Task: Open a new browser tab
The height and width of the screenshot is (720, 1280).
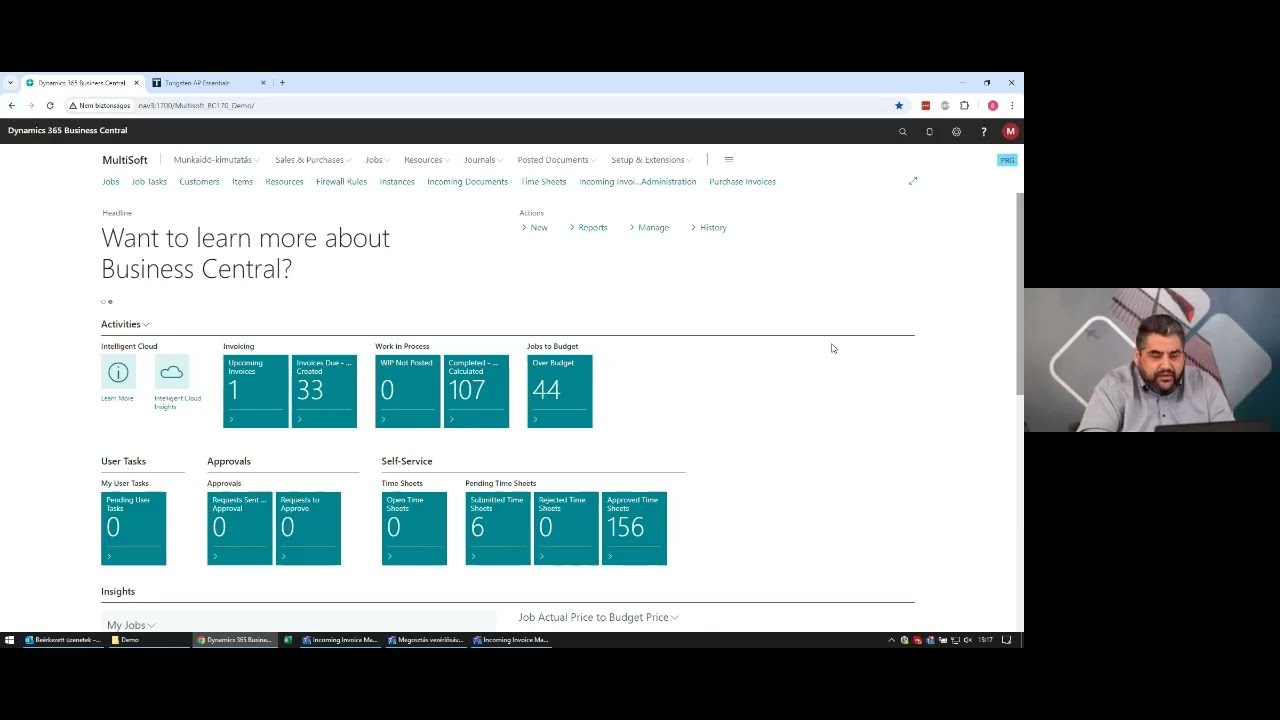Action: (282, 83)
